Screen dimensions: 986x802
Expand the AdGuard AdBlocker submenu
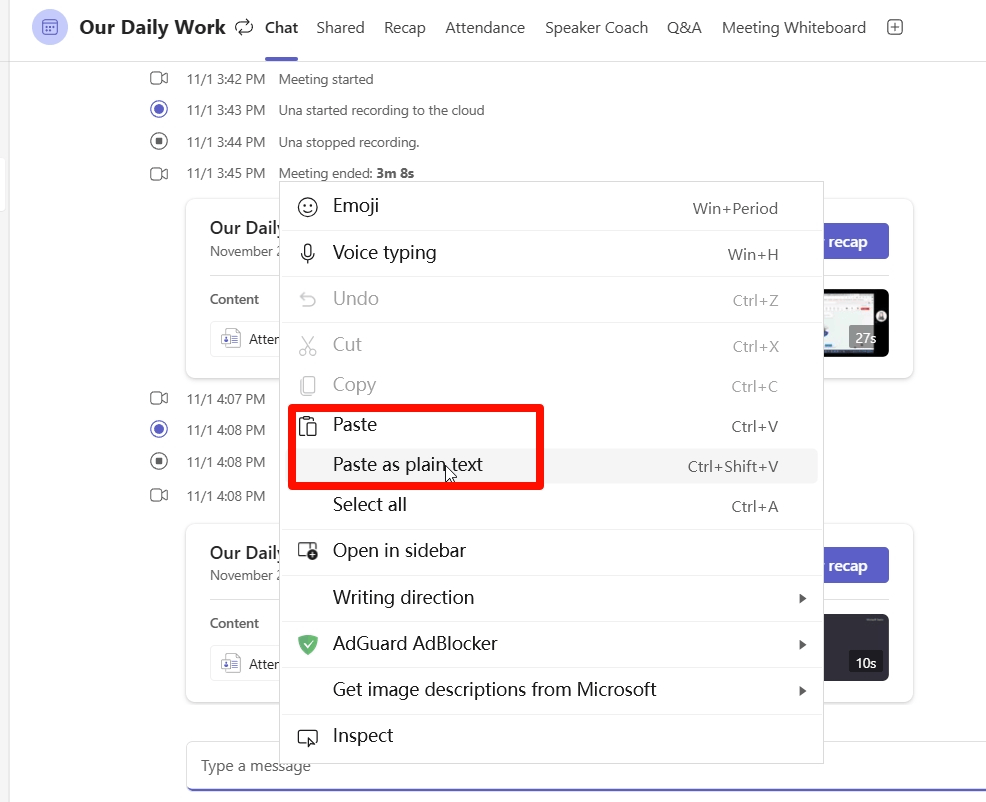tap(551, 644)
